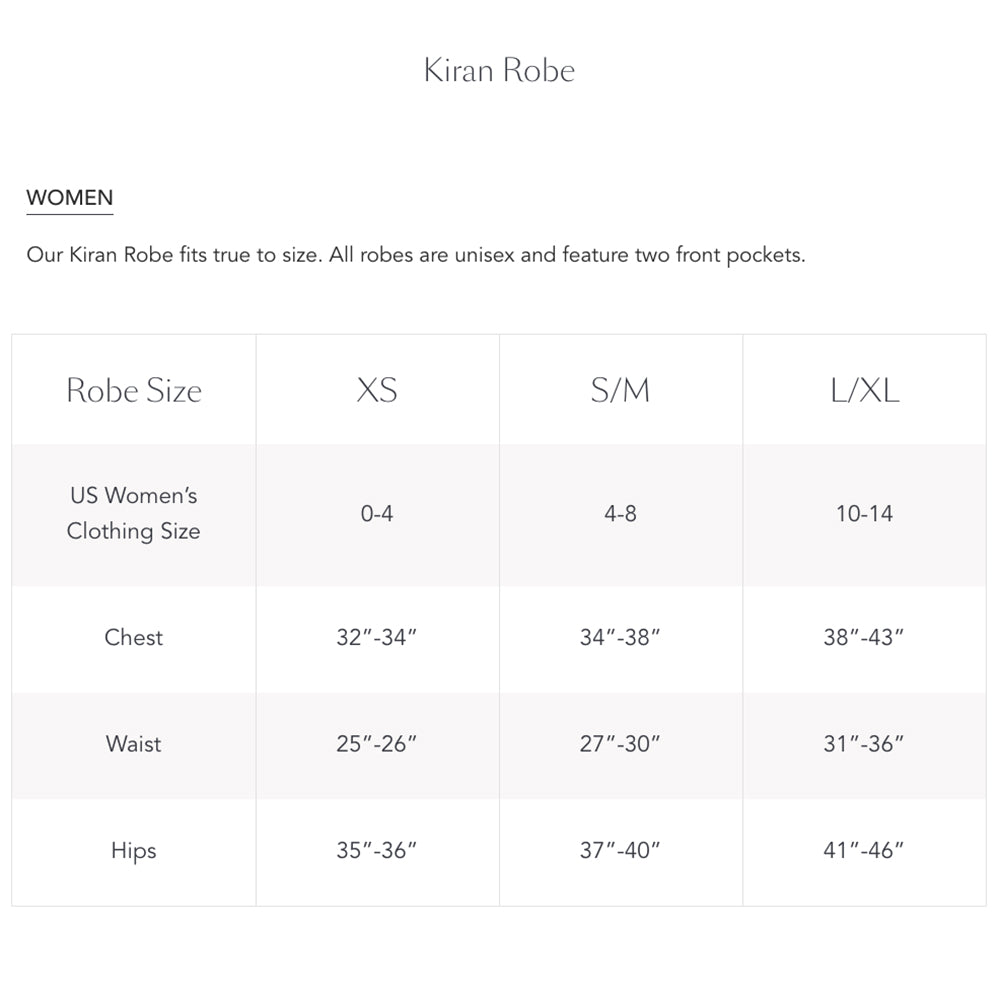Click the Chest row label

pos(134,637)
